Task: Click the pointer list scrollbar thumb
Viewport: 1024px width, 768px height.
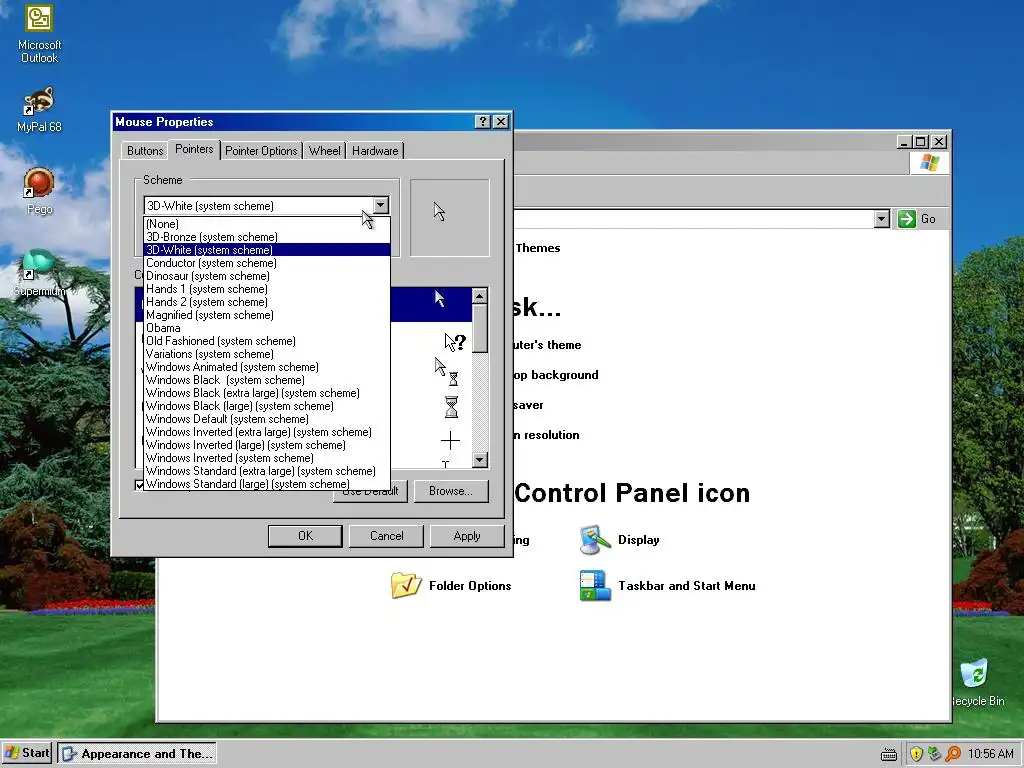Action: pos(479,328)
